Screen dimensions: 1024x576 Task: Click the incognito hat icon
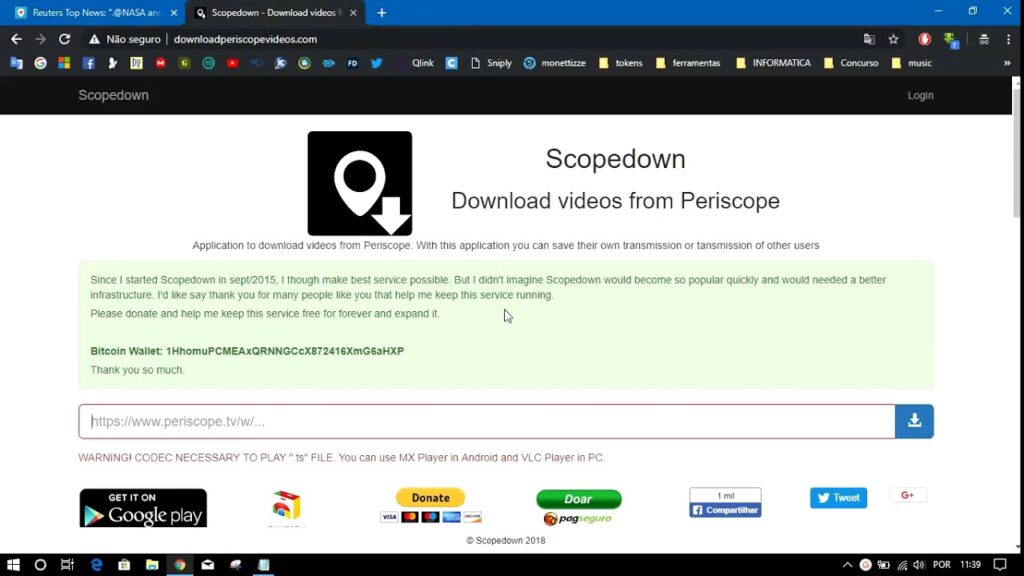click(x=984, y=39)
